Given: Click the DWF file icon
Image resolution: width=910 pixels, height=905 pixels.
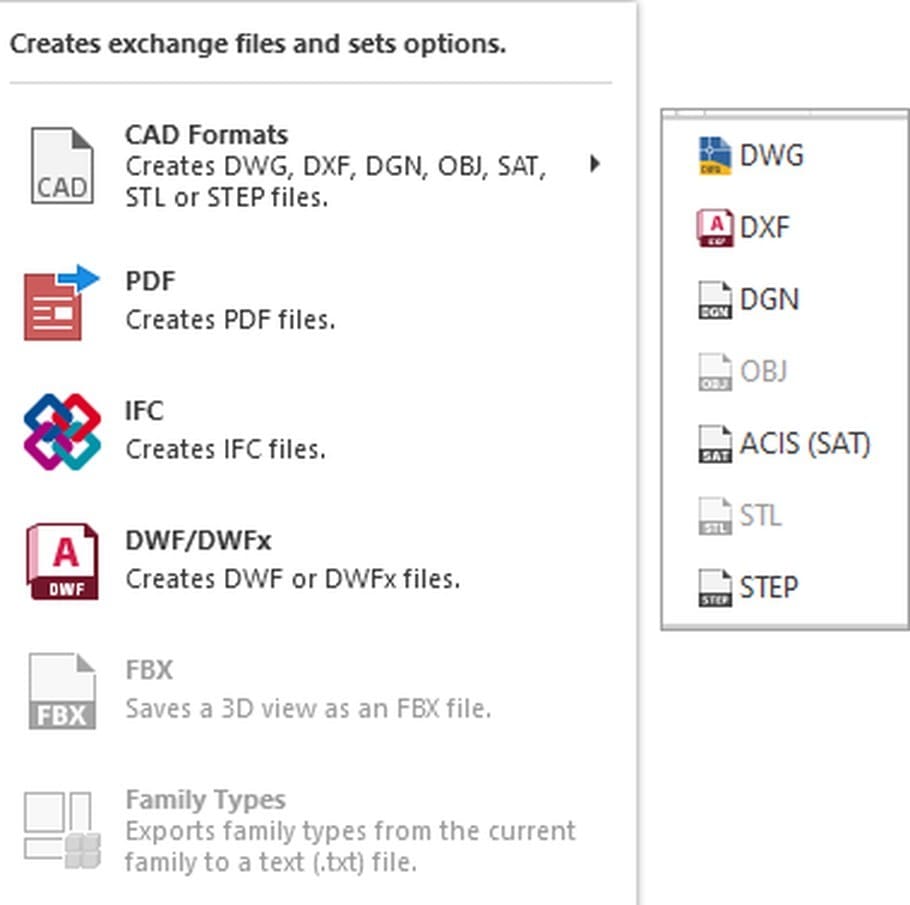Looking at the screenshot, I should [62, 561].
